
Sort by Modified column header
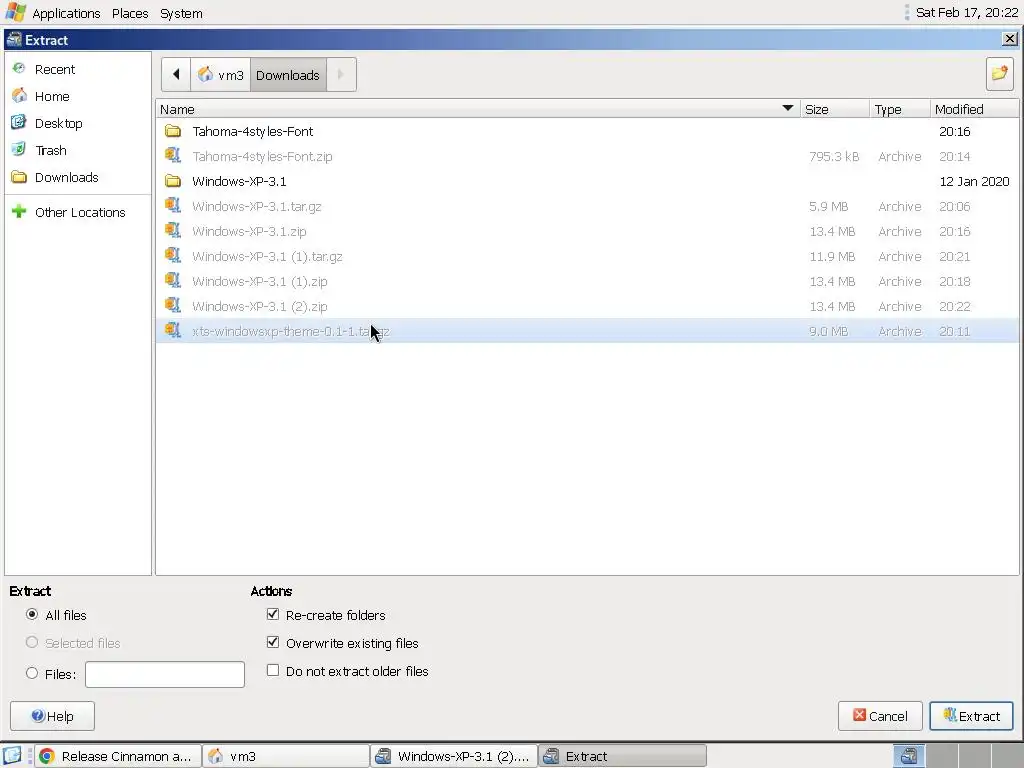point(974,109)
